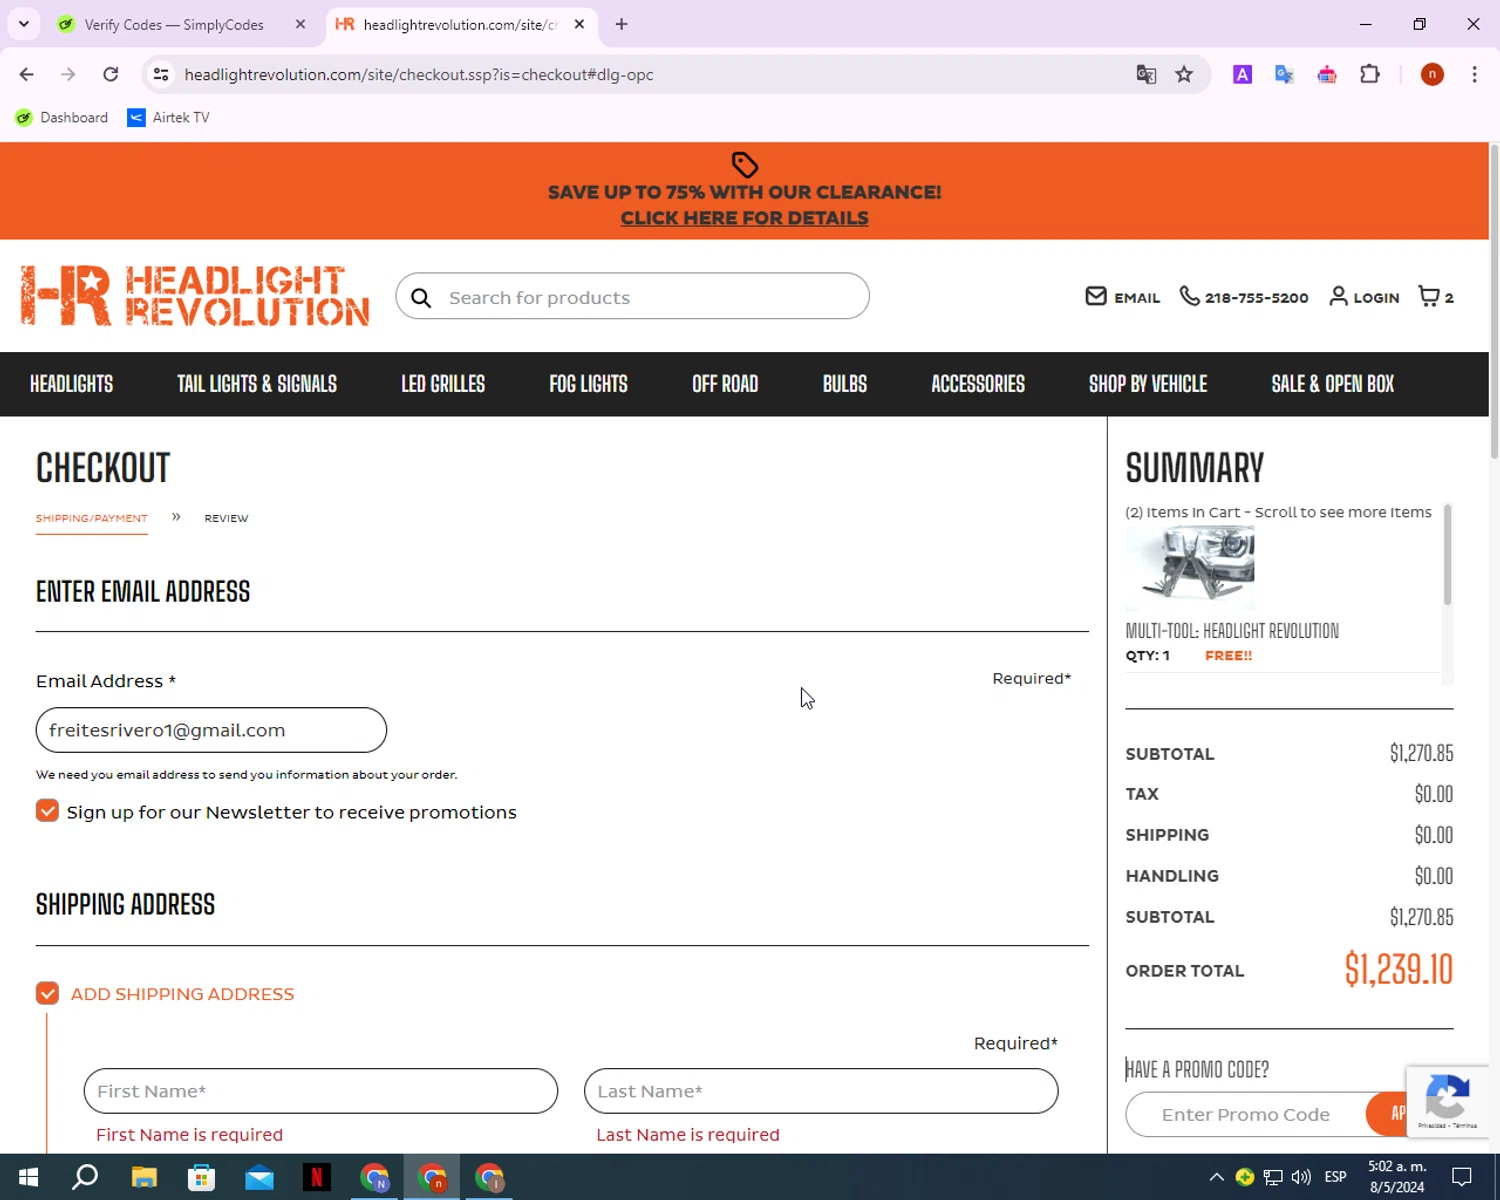The image size is (1500, 1200).
Task: Click the Enter Promo Code field
Action: (x=1246, y=1114)
